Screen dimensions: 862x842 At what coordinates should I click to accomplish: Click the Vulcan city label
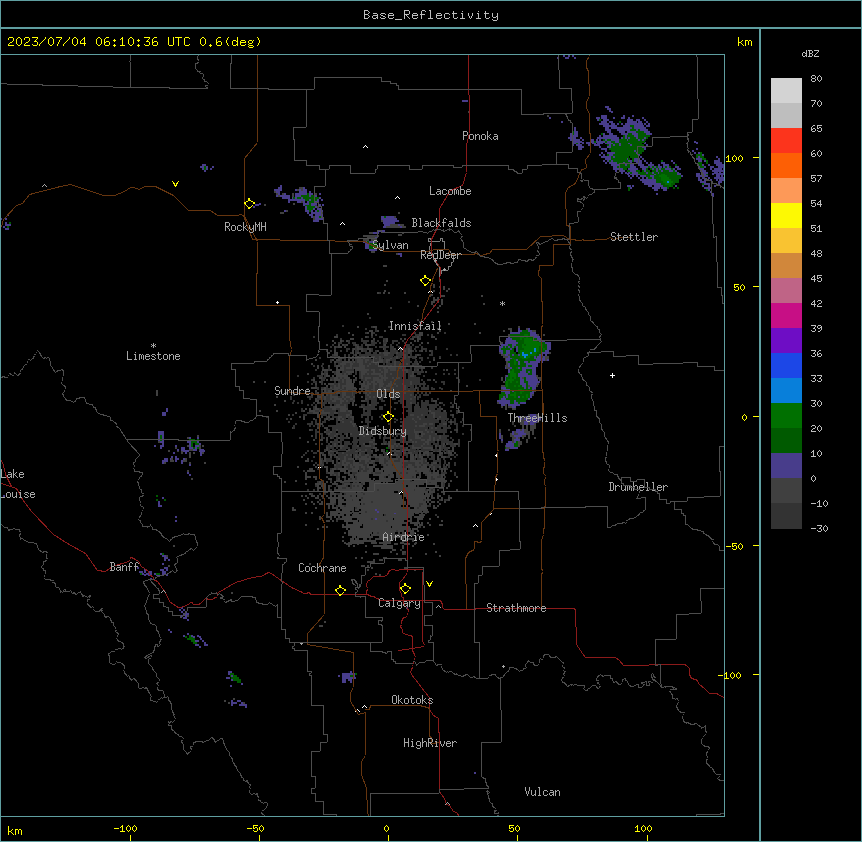click(x=542, y=792)
